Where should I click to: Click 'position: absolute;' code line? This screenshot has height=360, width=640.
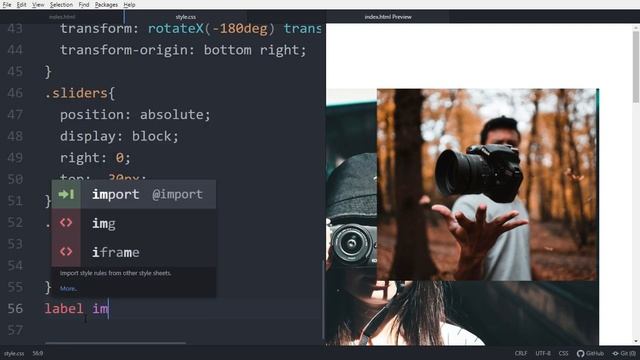(135, 115)
